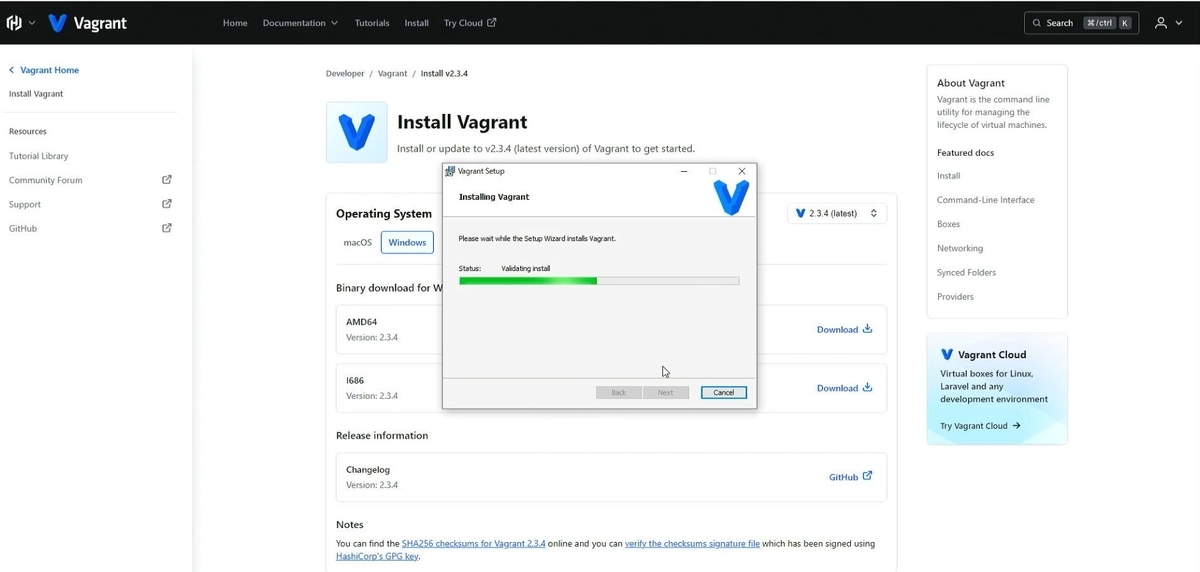Click disabled Back button in Setup

tap(618, 392)
